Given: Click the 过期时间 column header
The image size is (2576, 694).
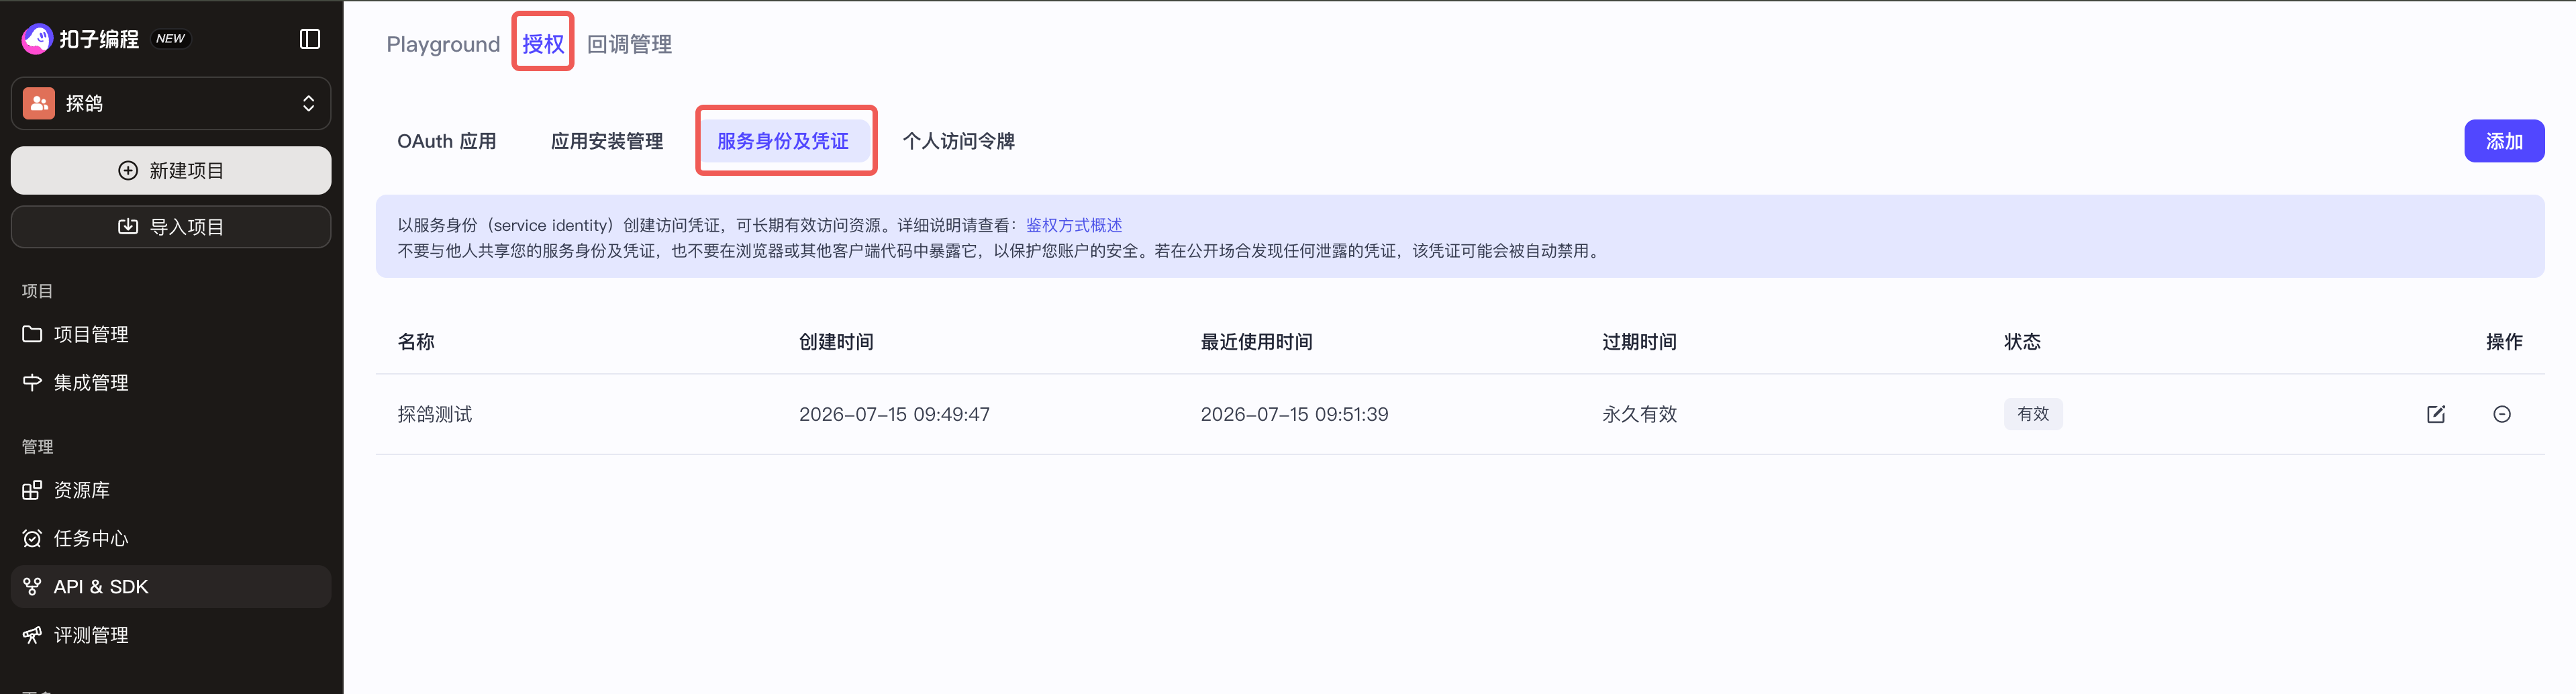Looking at the screenshot, I should 1640,342.
